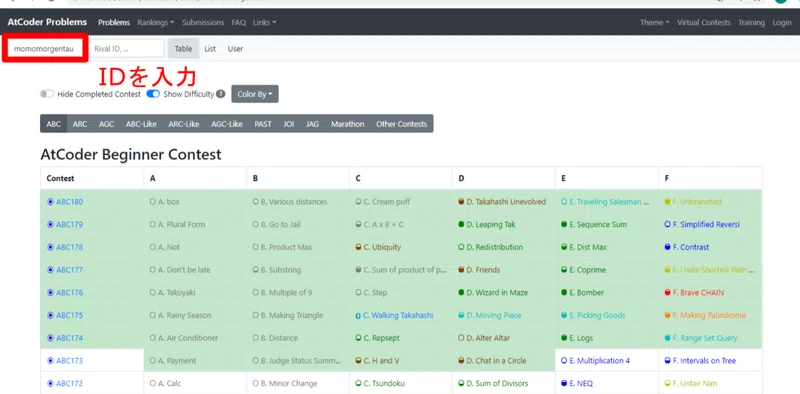800x394 pixels.
Task: Open the Submissions page
Action: click(203, 22)
